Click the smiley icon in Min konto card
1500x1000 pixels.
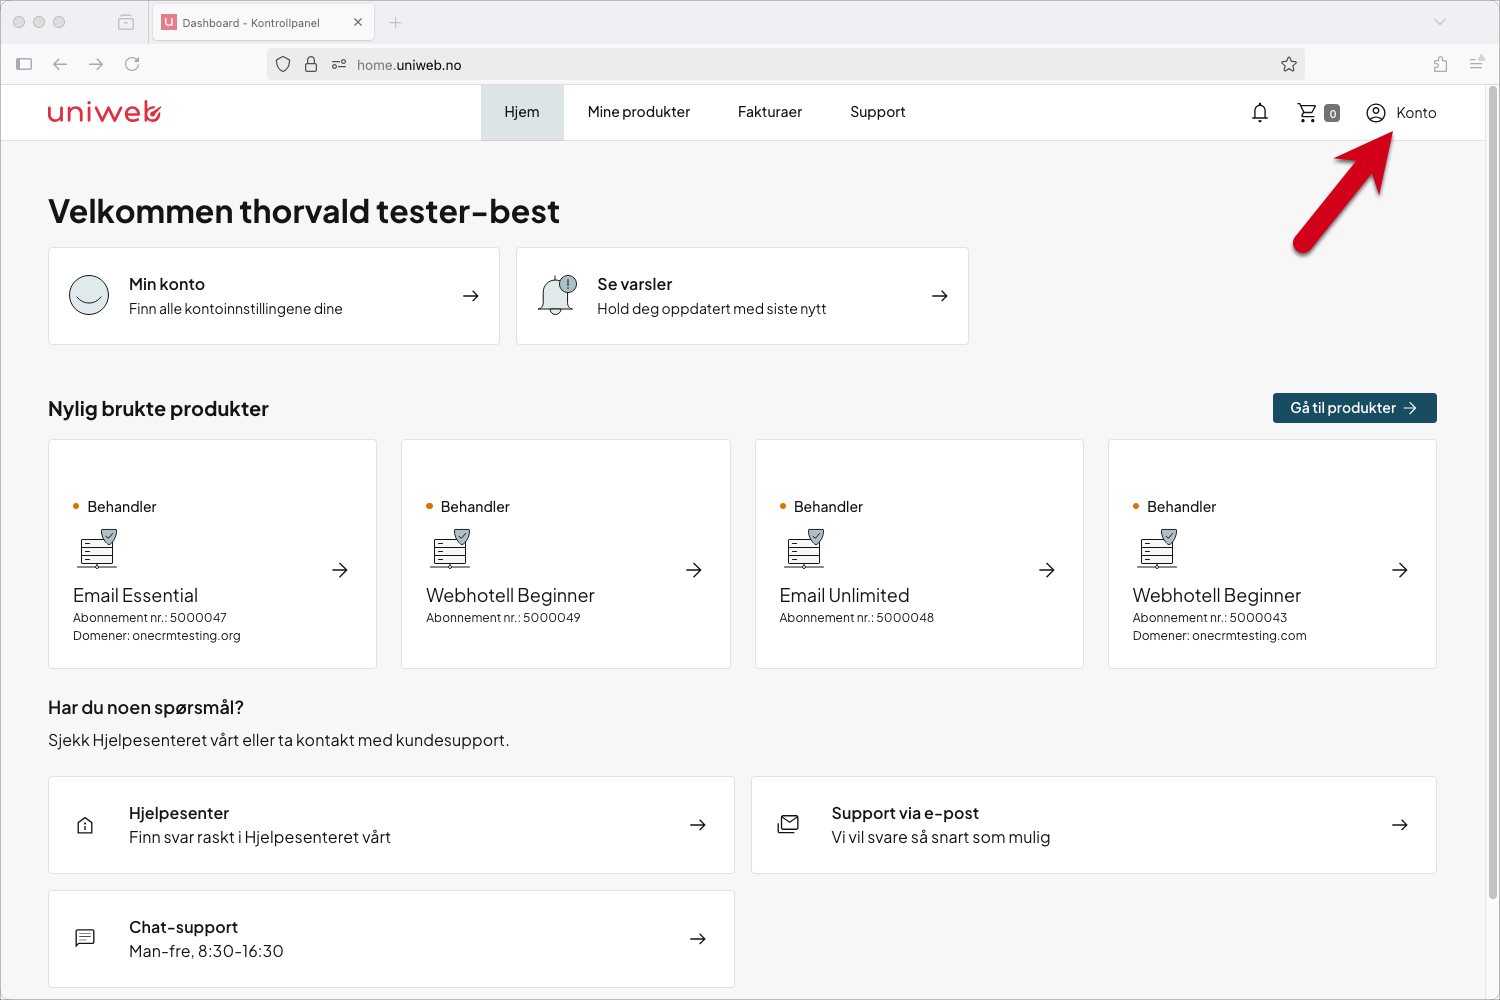89,295
